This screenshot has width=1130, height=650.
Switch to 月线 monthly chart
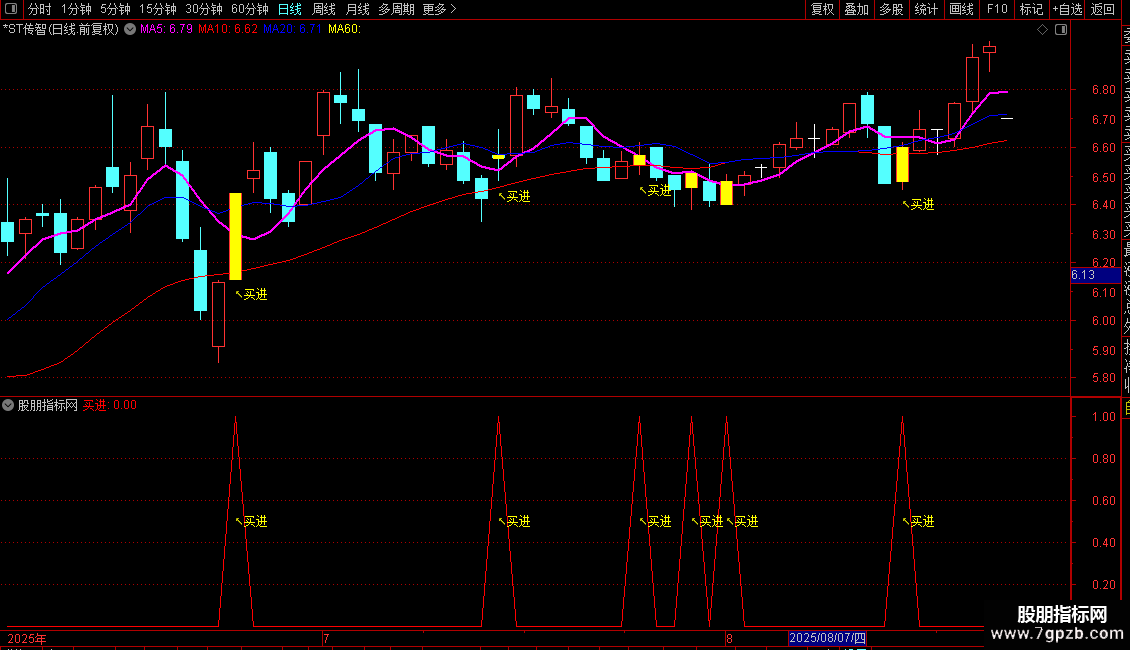pos(357,9)
